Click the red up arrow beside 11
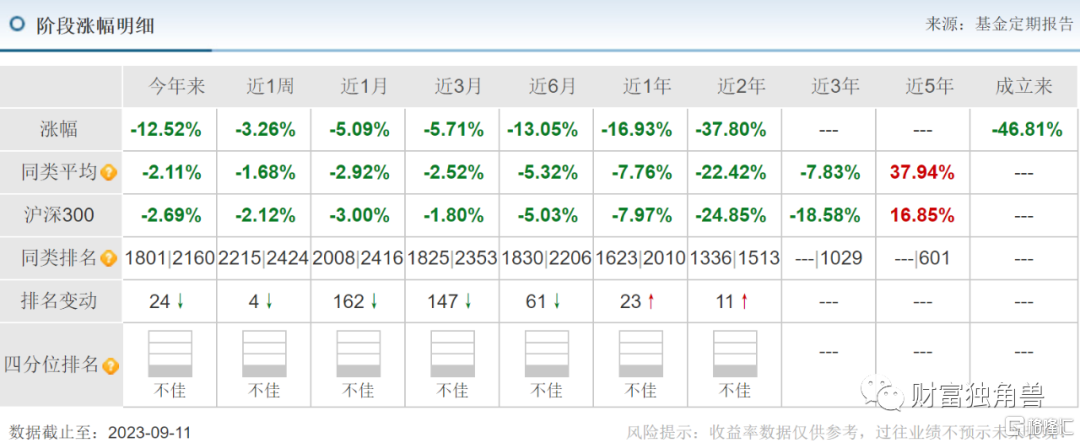 [x=743, y=301]
